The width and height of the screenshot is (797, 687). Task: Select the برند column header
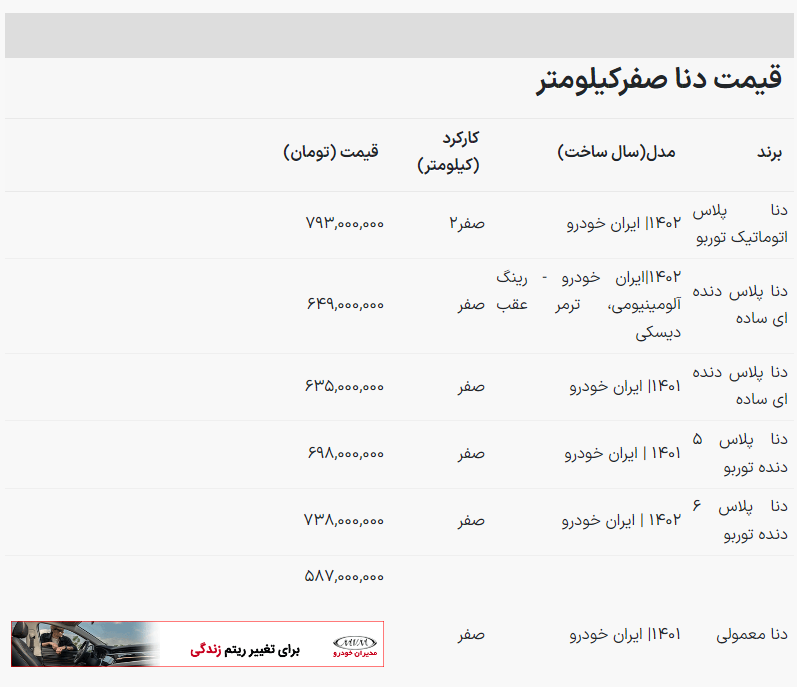[769, 152]
